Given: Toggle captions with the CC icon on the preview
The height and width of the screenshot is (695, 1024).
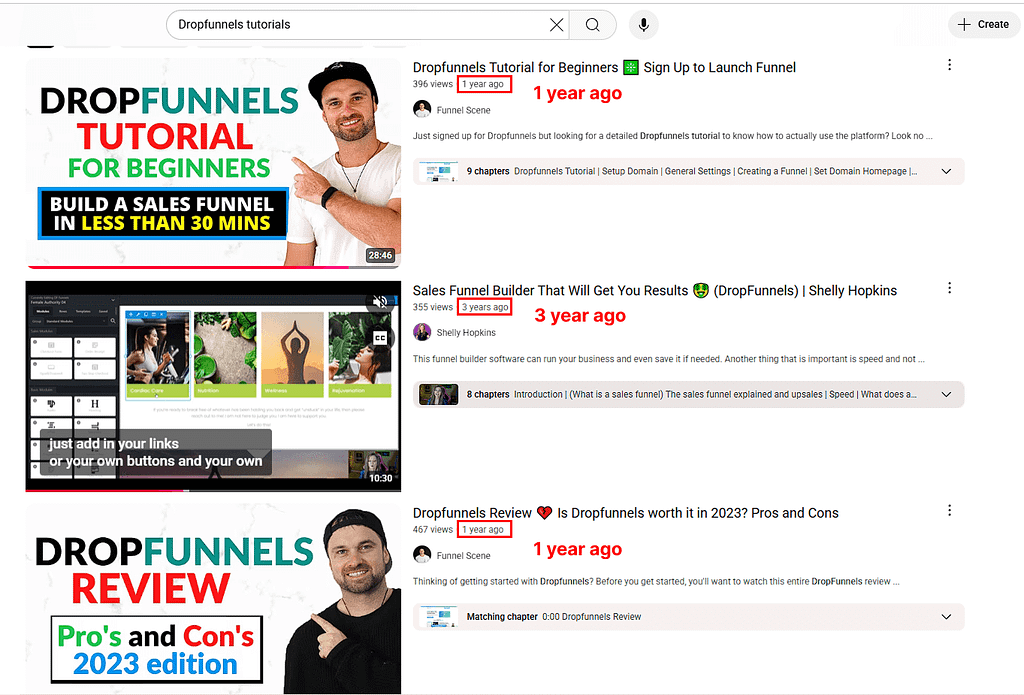Looking at the screenshot, I should pos(380,338).
